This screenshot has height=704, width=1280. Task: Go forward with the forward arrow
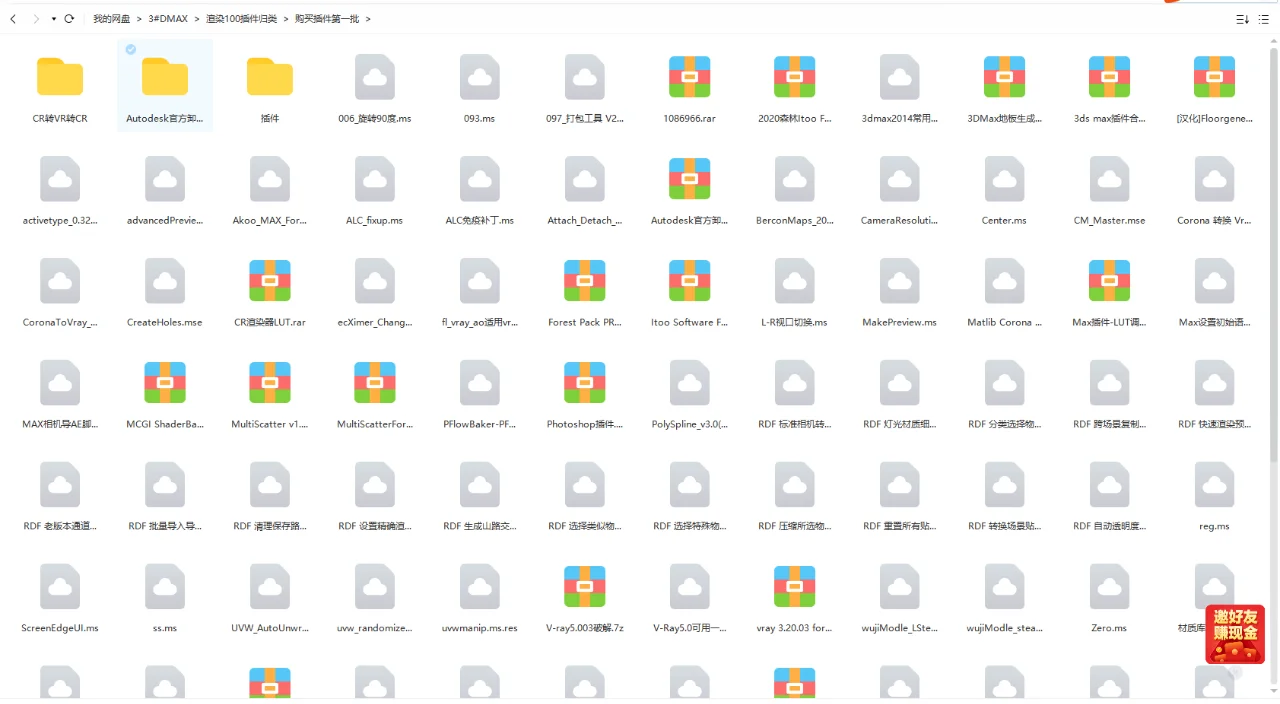click(36, 19)
